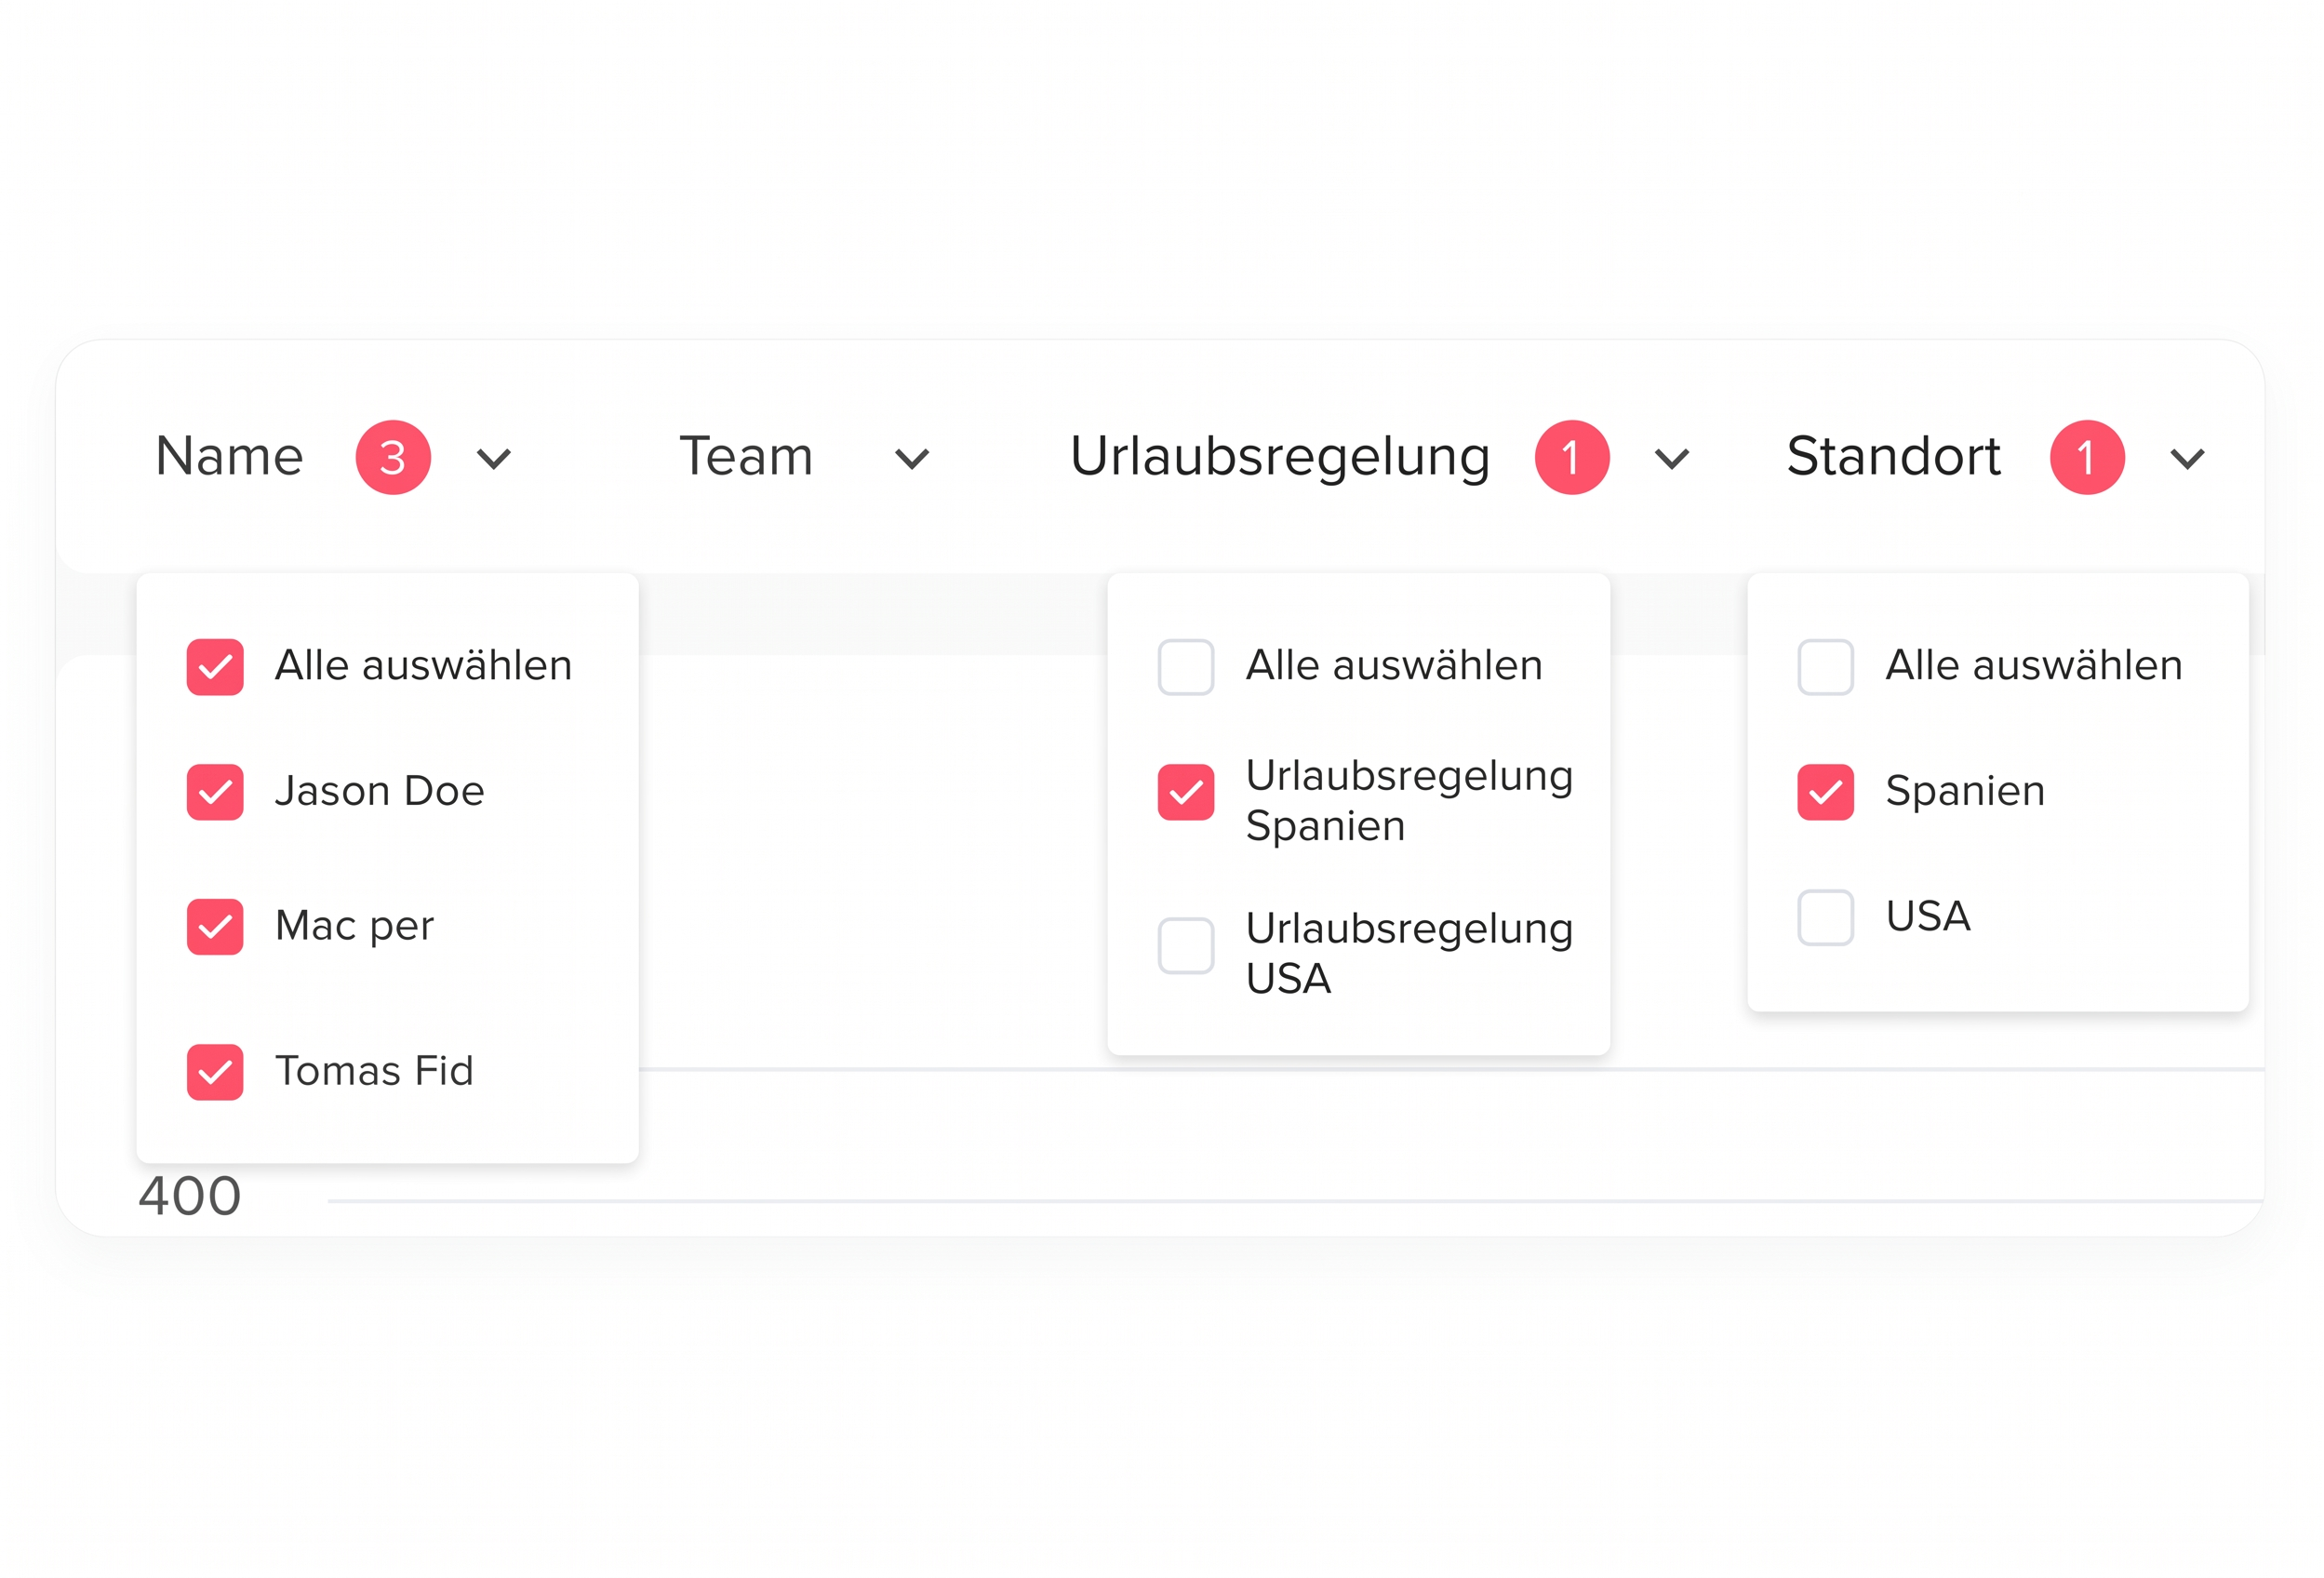Toggle the Standort dropdown chevron

pyautogui.click(x=2188, y=459)
